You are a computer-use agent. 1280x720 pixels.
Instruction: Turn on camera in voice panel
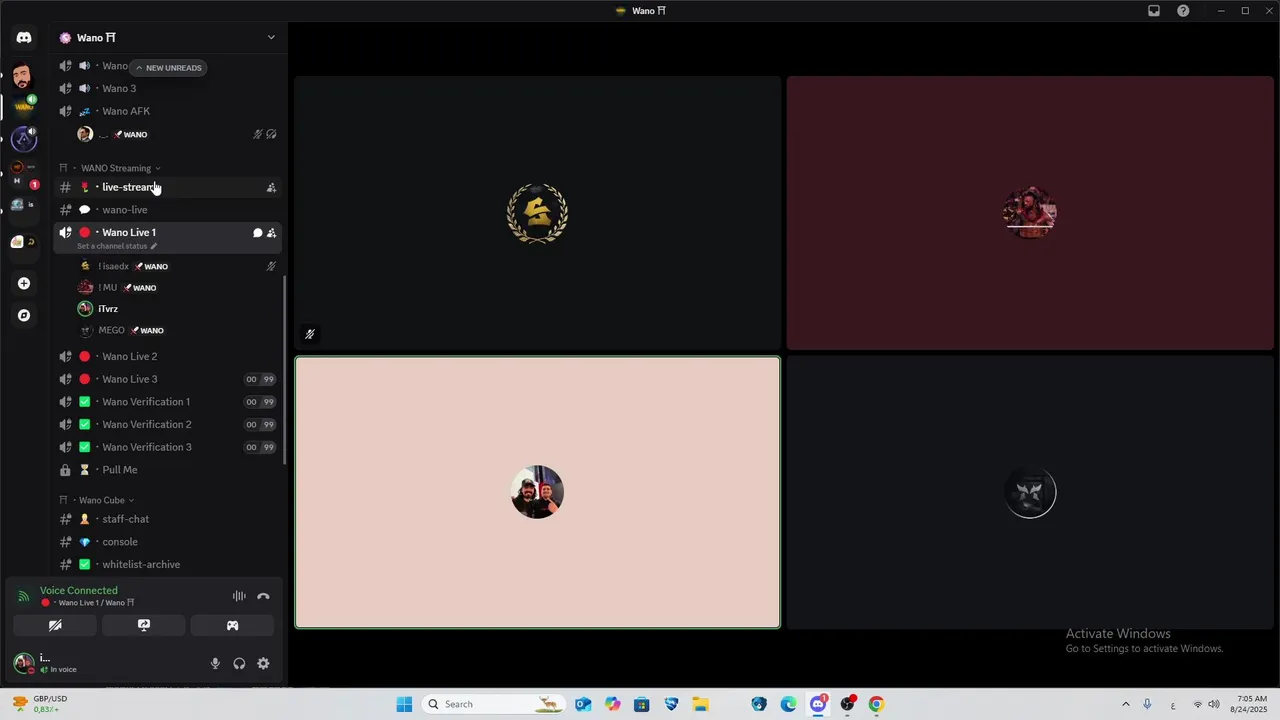(55, 625)
